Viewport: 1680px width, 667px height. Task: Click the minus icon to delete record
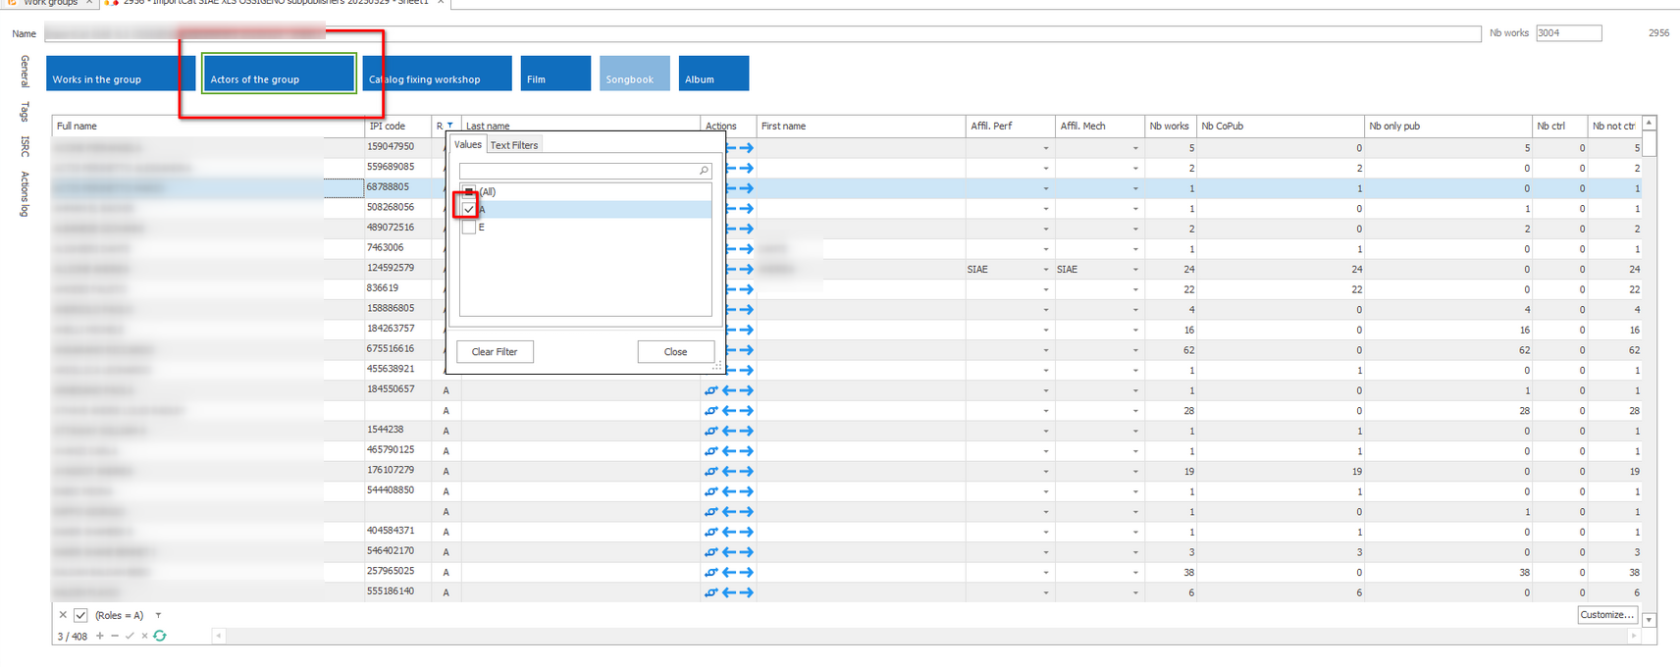click(114, 636)
